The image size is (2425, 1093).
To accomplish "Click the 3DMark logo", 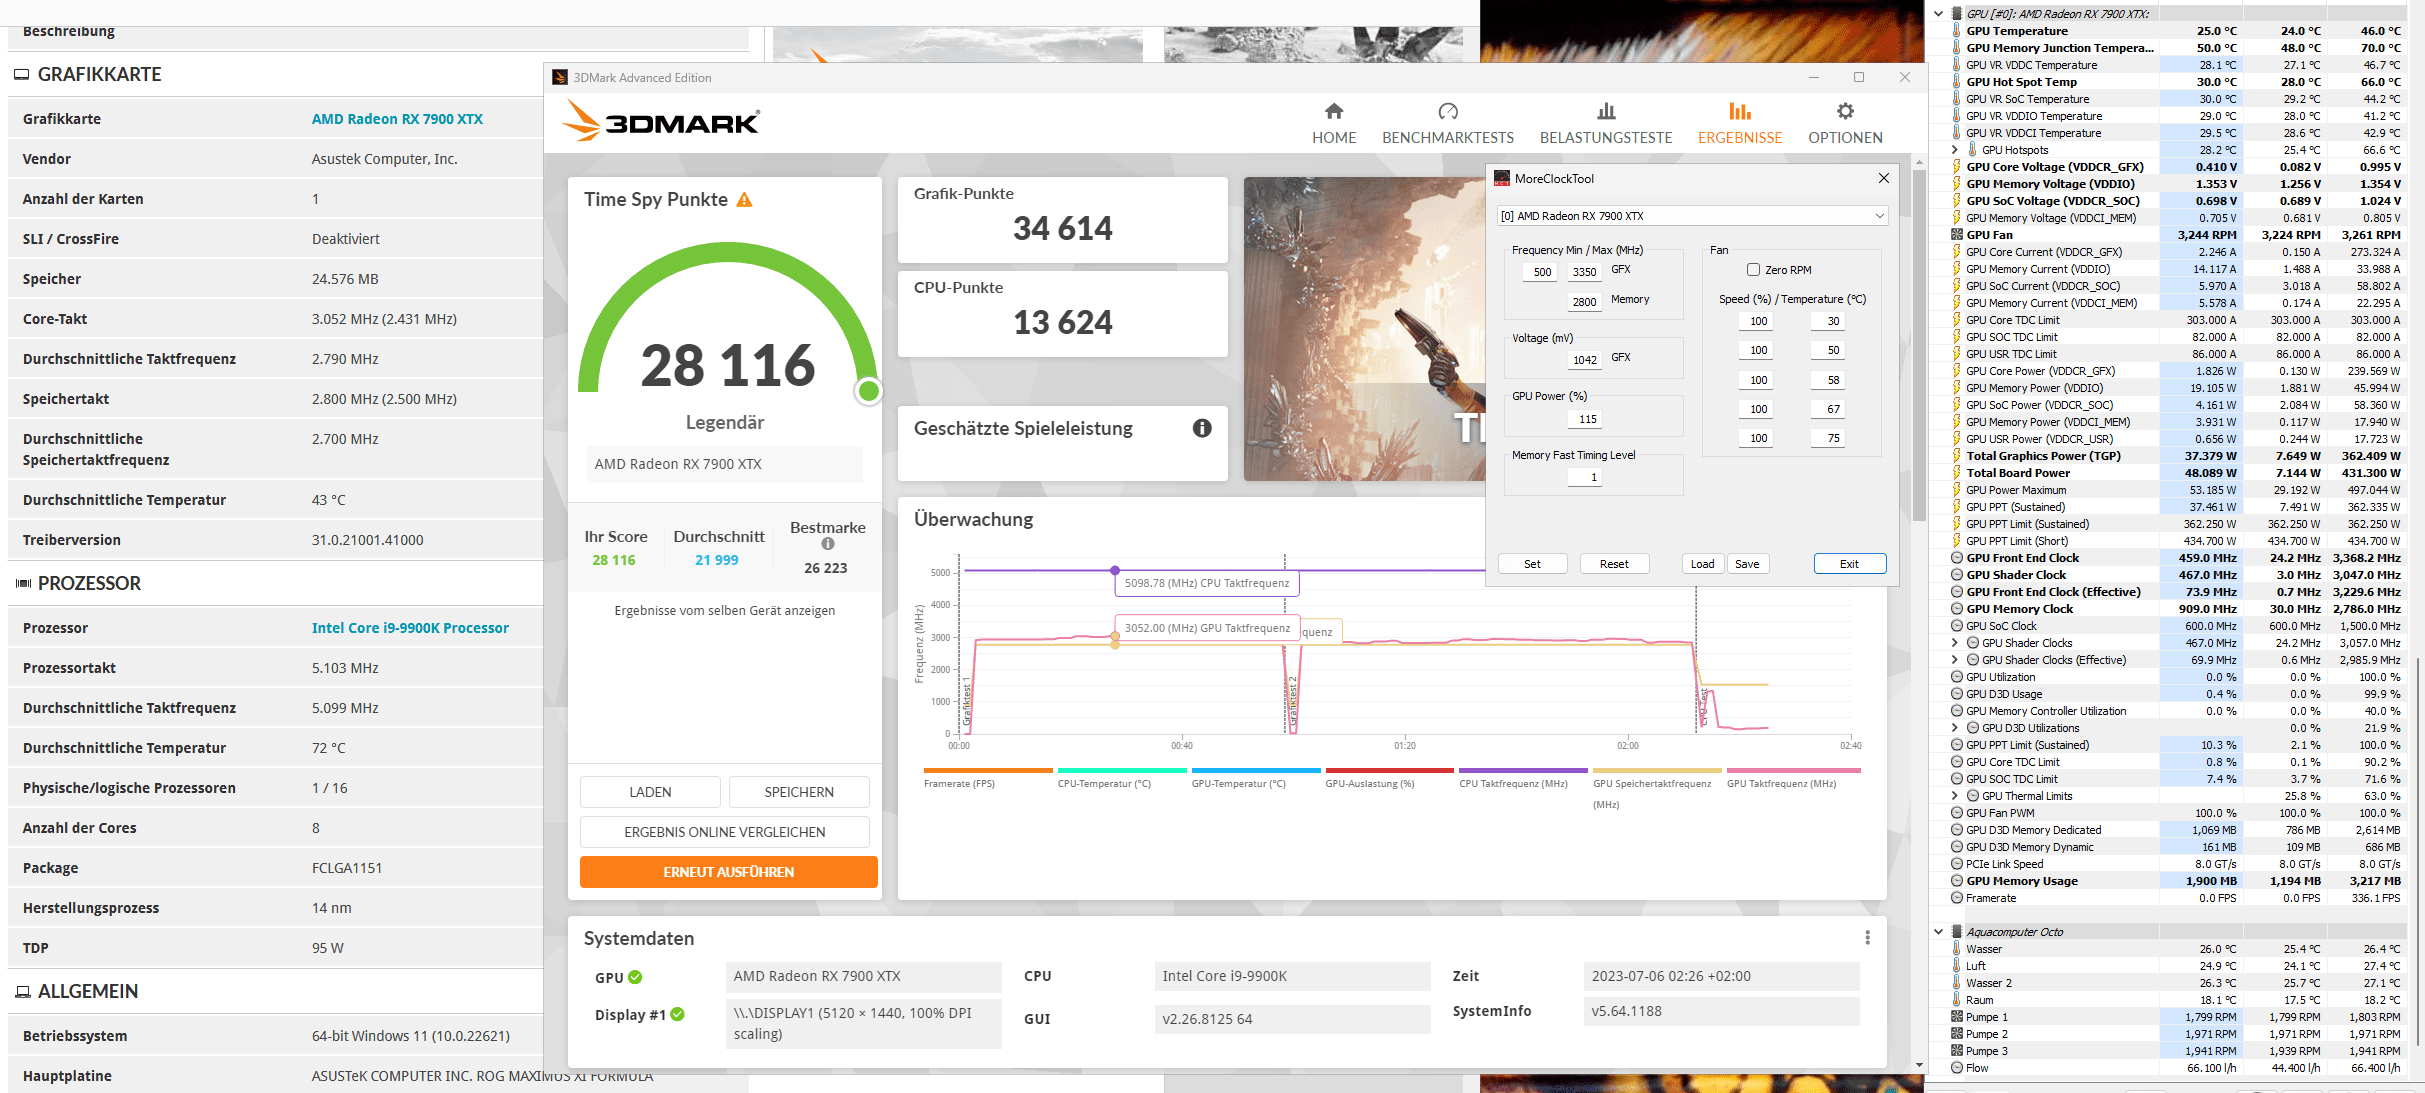I will 661,122.
